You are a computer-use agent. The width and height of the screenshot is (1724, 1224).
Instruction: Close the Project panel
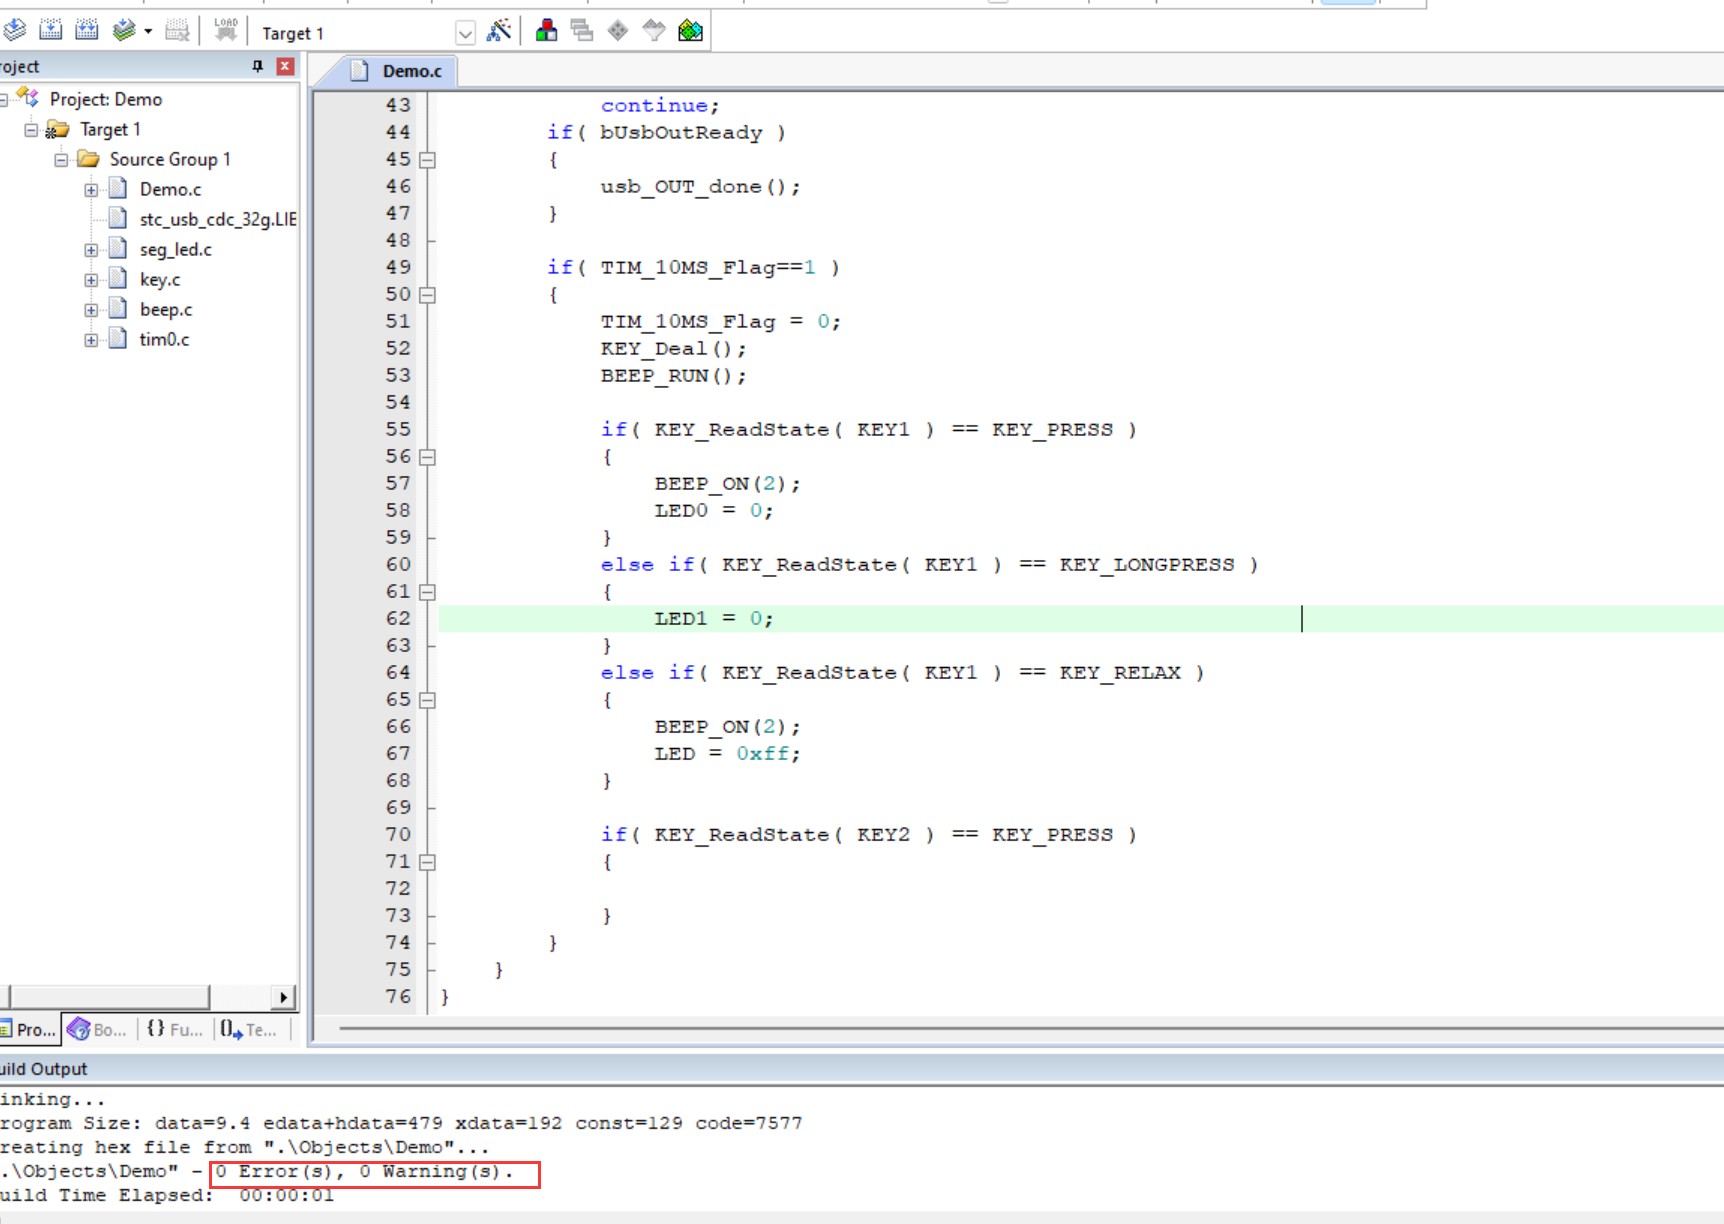coord(285,66)
